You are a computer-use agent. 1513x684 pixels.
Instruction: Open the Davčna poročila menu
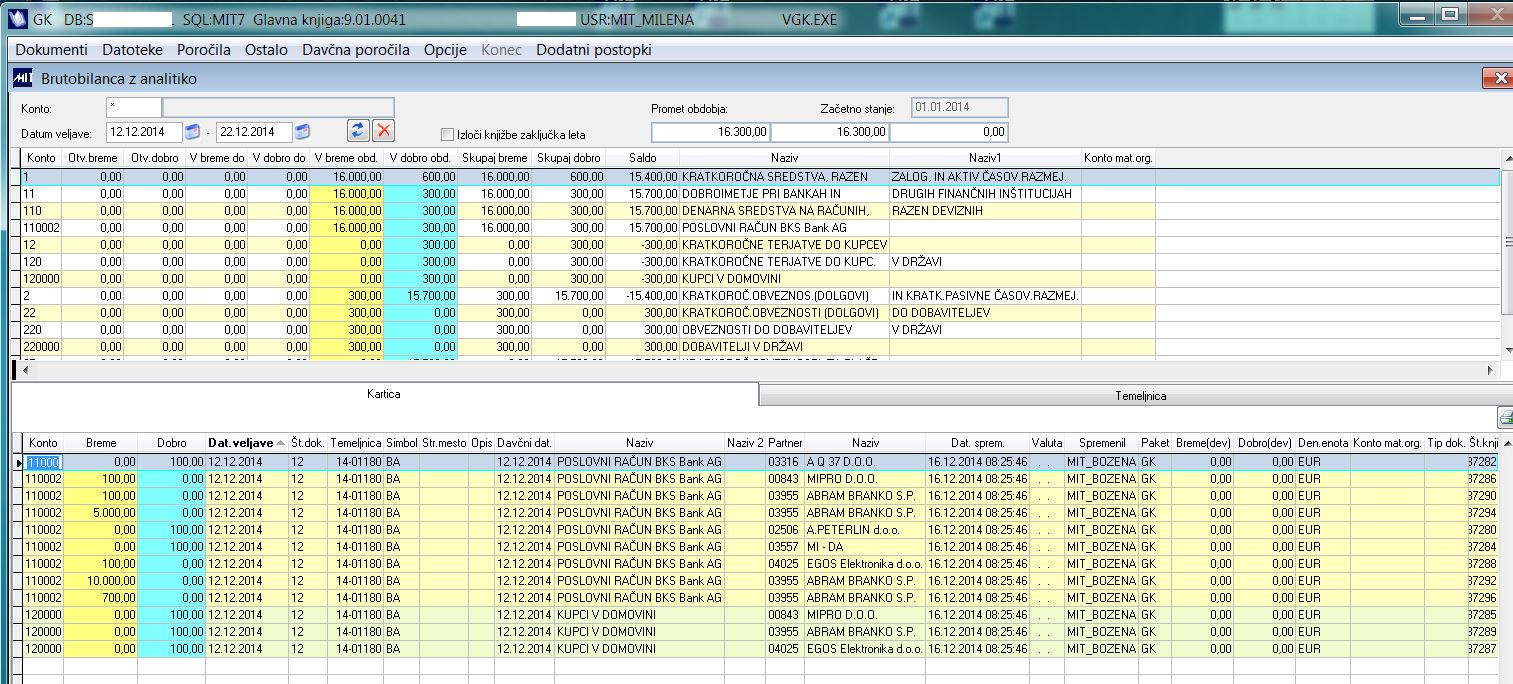pos(356,50)
